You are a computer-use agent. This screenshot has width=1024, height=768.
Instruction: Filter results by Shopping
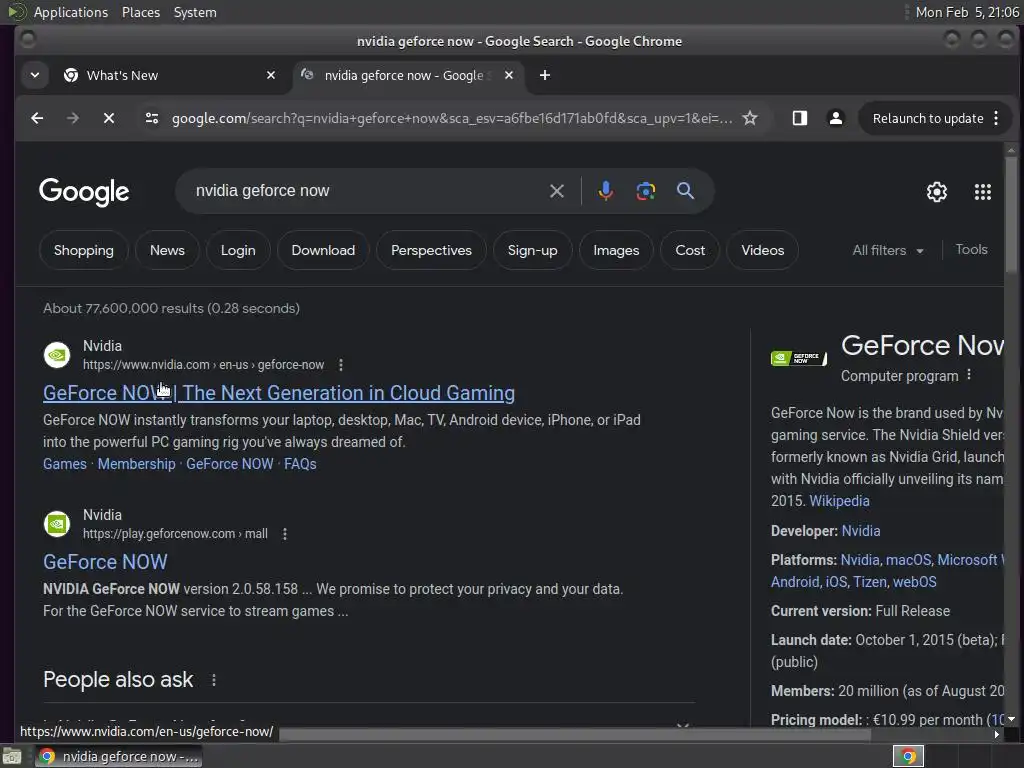pos(84,250)
